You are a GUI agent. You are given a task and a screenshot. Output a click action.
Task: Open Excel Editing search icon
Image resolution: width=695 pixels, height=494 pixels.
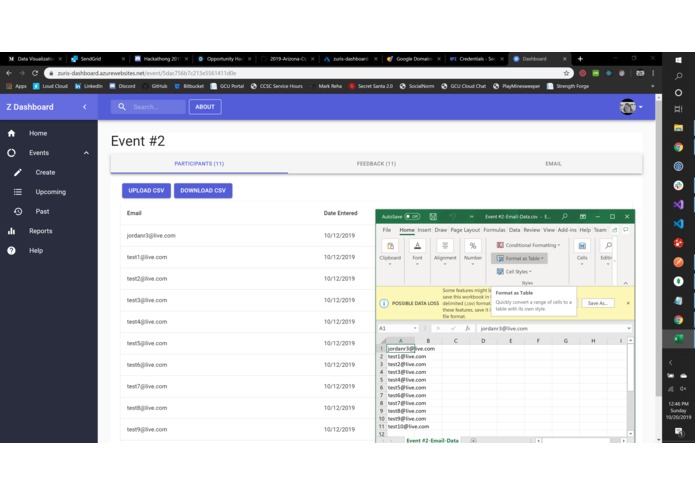(x=608, y=246)
